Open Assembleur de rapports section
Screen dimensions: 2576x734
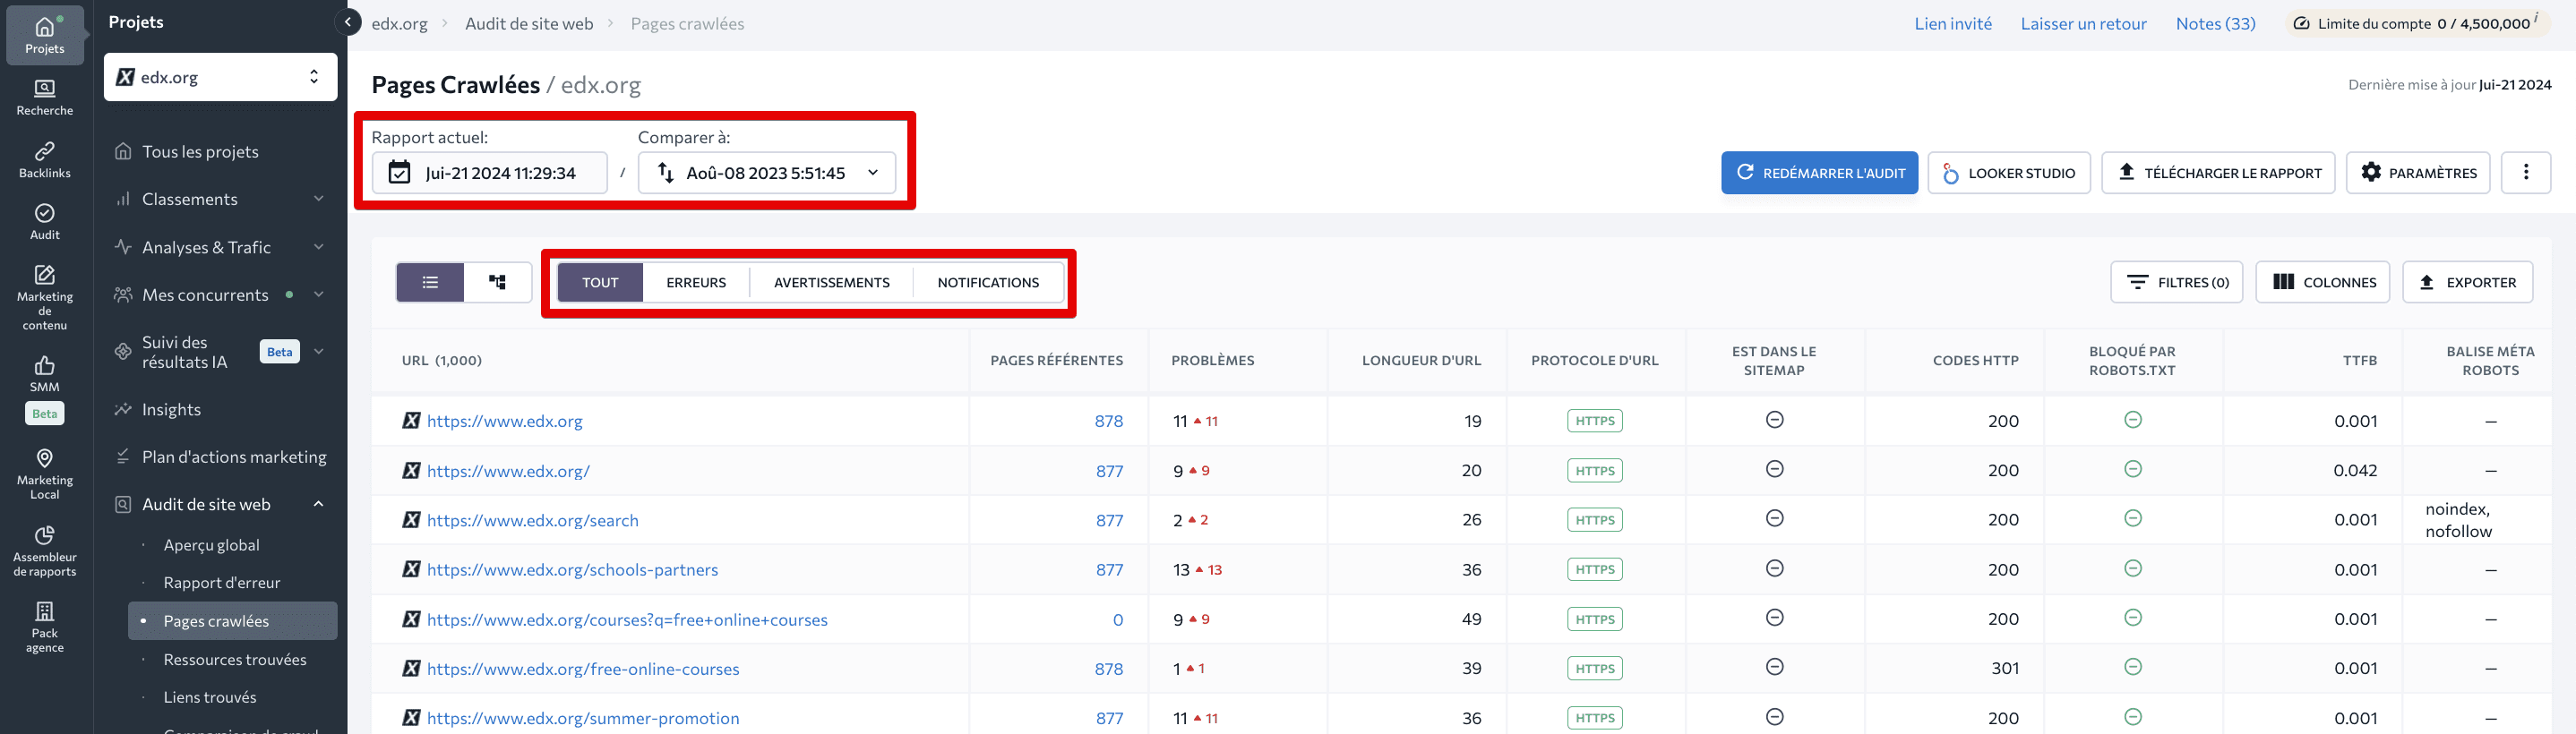click(45, 551)
